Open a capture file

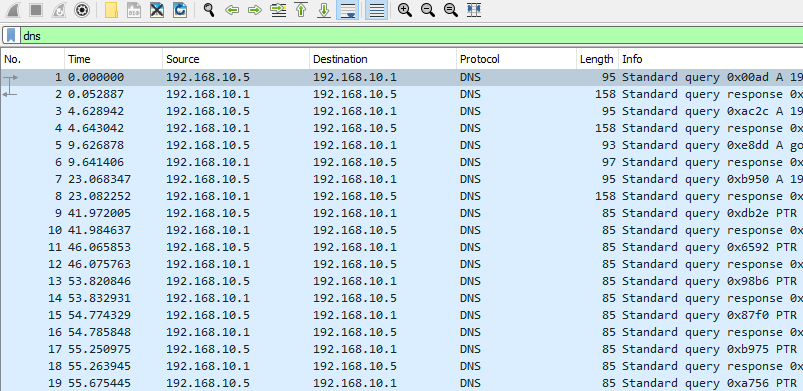pos(111,10)
